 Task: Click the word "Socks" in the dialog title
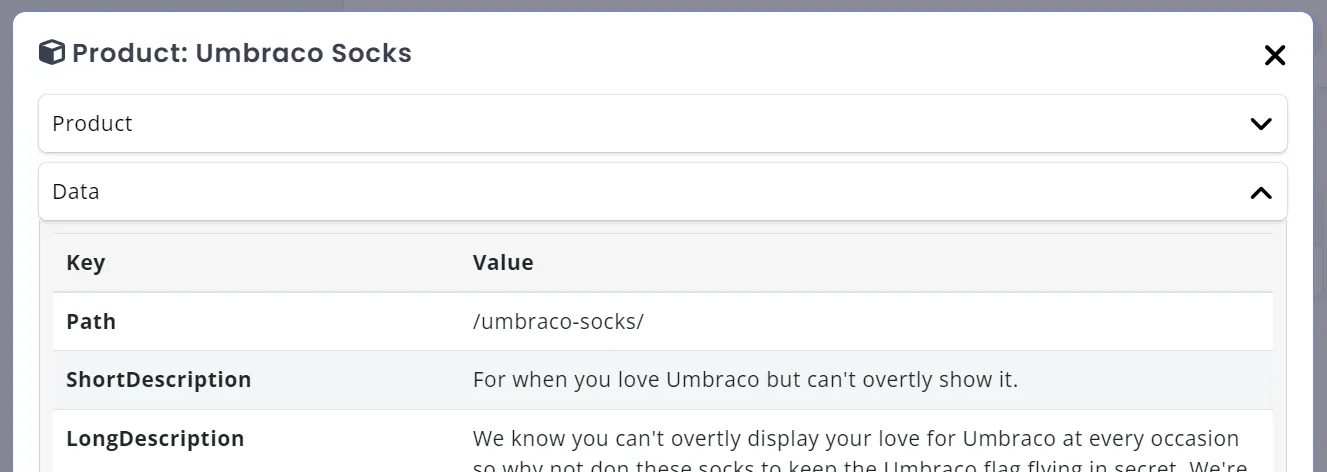[374, 53]
